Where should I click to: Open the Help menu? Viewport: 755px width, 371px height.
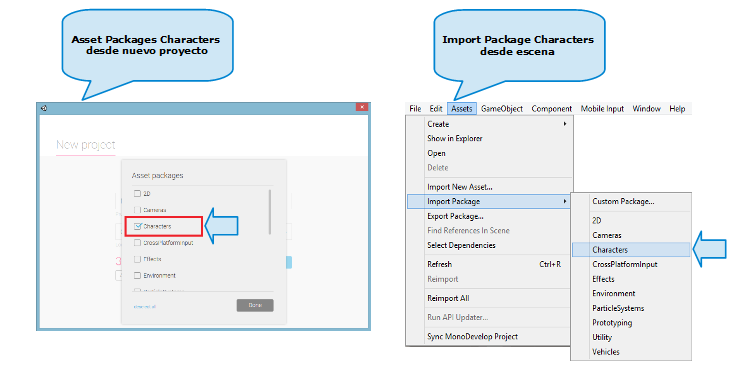677,109
